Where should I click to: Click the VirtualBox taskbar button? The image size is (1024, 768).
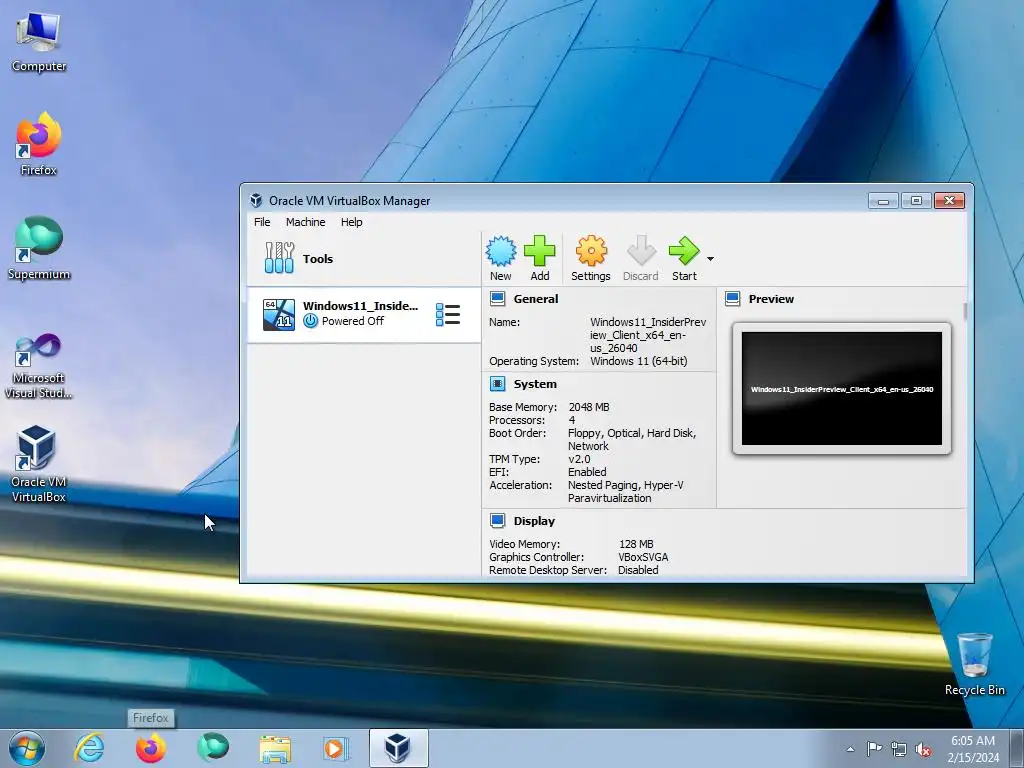[398, 748]
